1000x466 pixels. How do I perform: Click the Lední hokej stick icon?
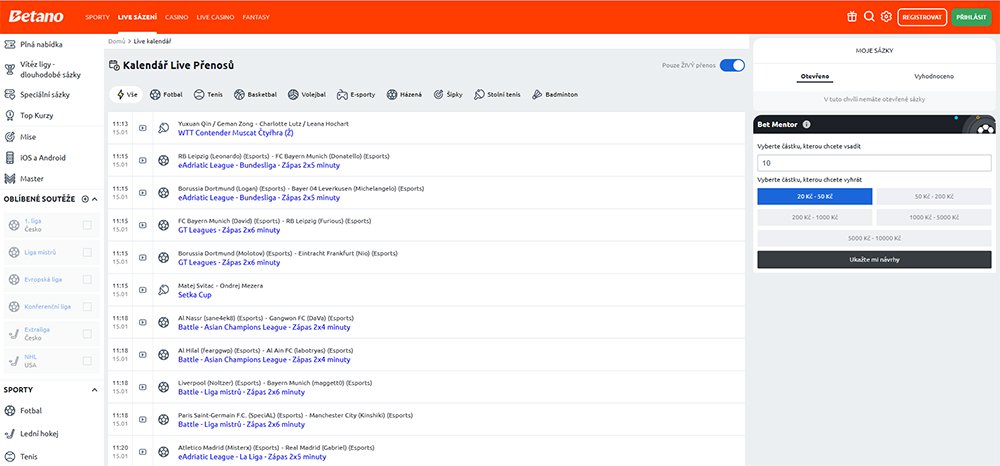click(10, 433)
